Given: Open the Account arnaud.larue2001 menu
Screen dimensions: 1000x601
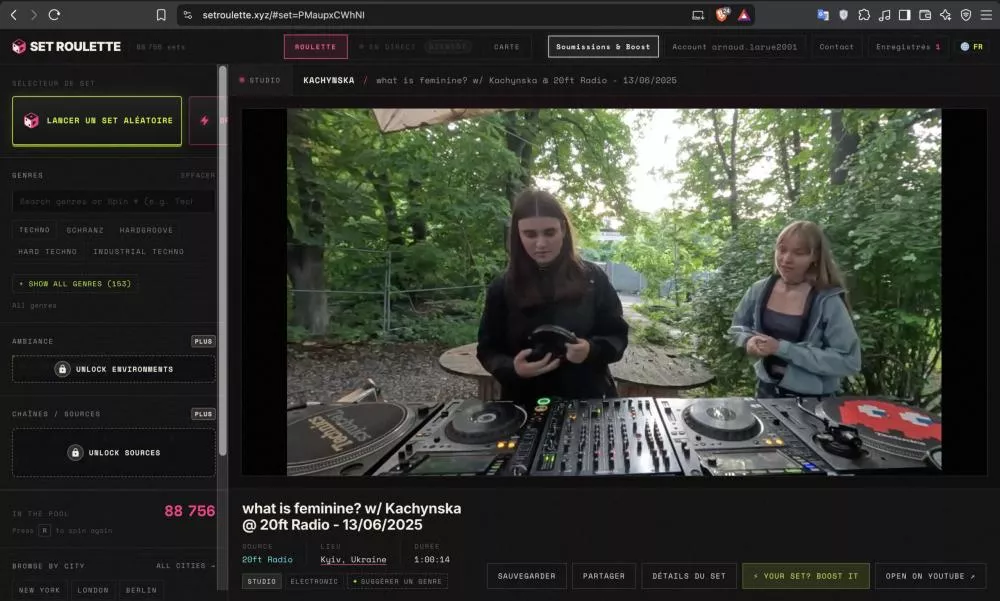Looking at the screenshot, I should click(x=735, y=47).
